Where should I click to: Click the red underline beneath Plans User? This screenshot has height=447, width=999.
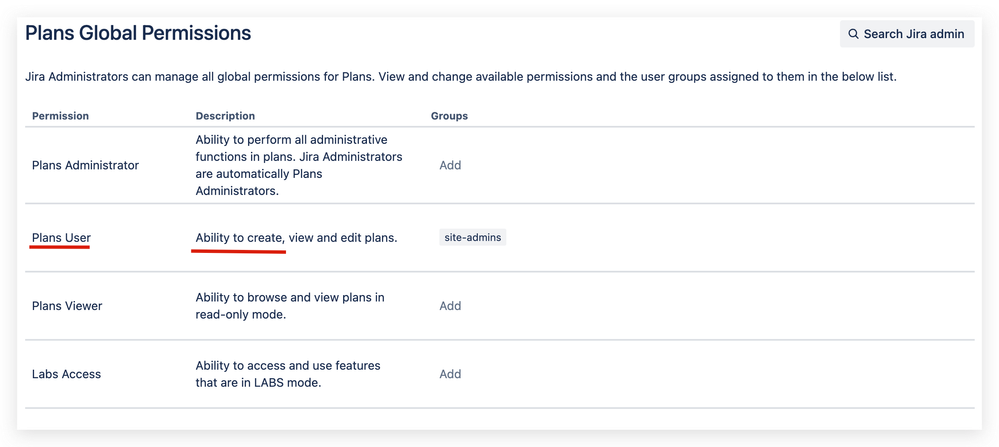(61, 249)
